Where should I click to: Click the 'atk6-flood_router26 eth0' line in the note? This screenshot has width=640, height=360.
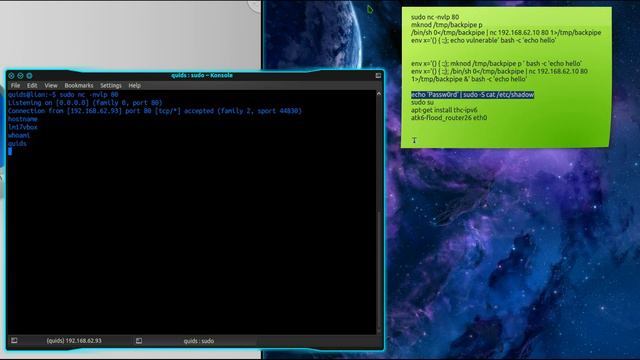click(449, 118)
